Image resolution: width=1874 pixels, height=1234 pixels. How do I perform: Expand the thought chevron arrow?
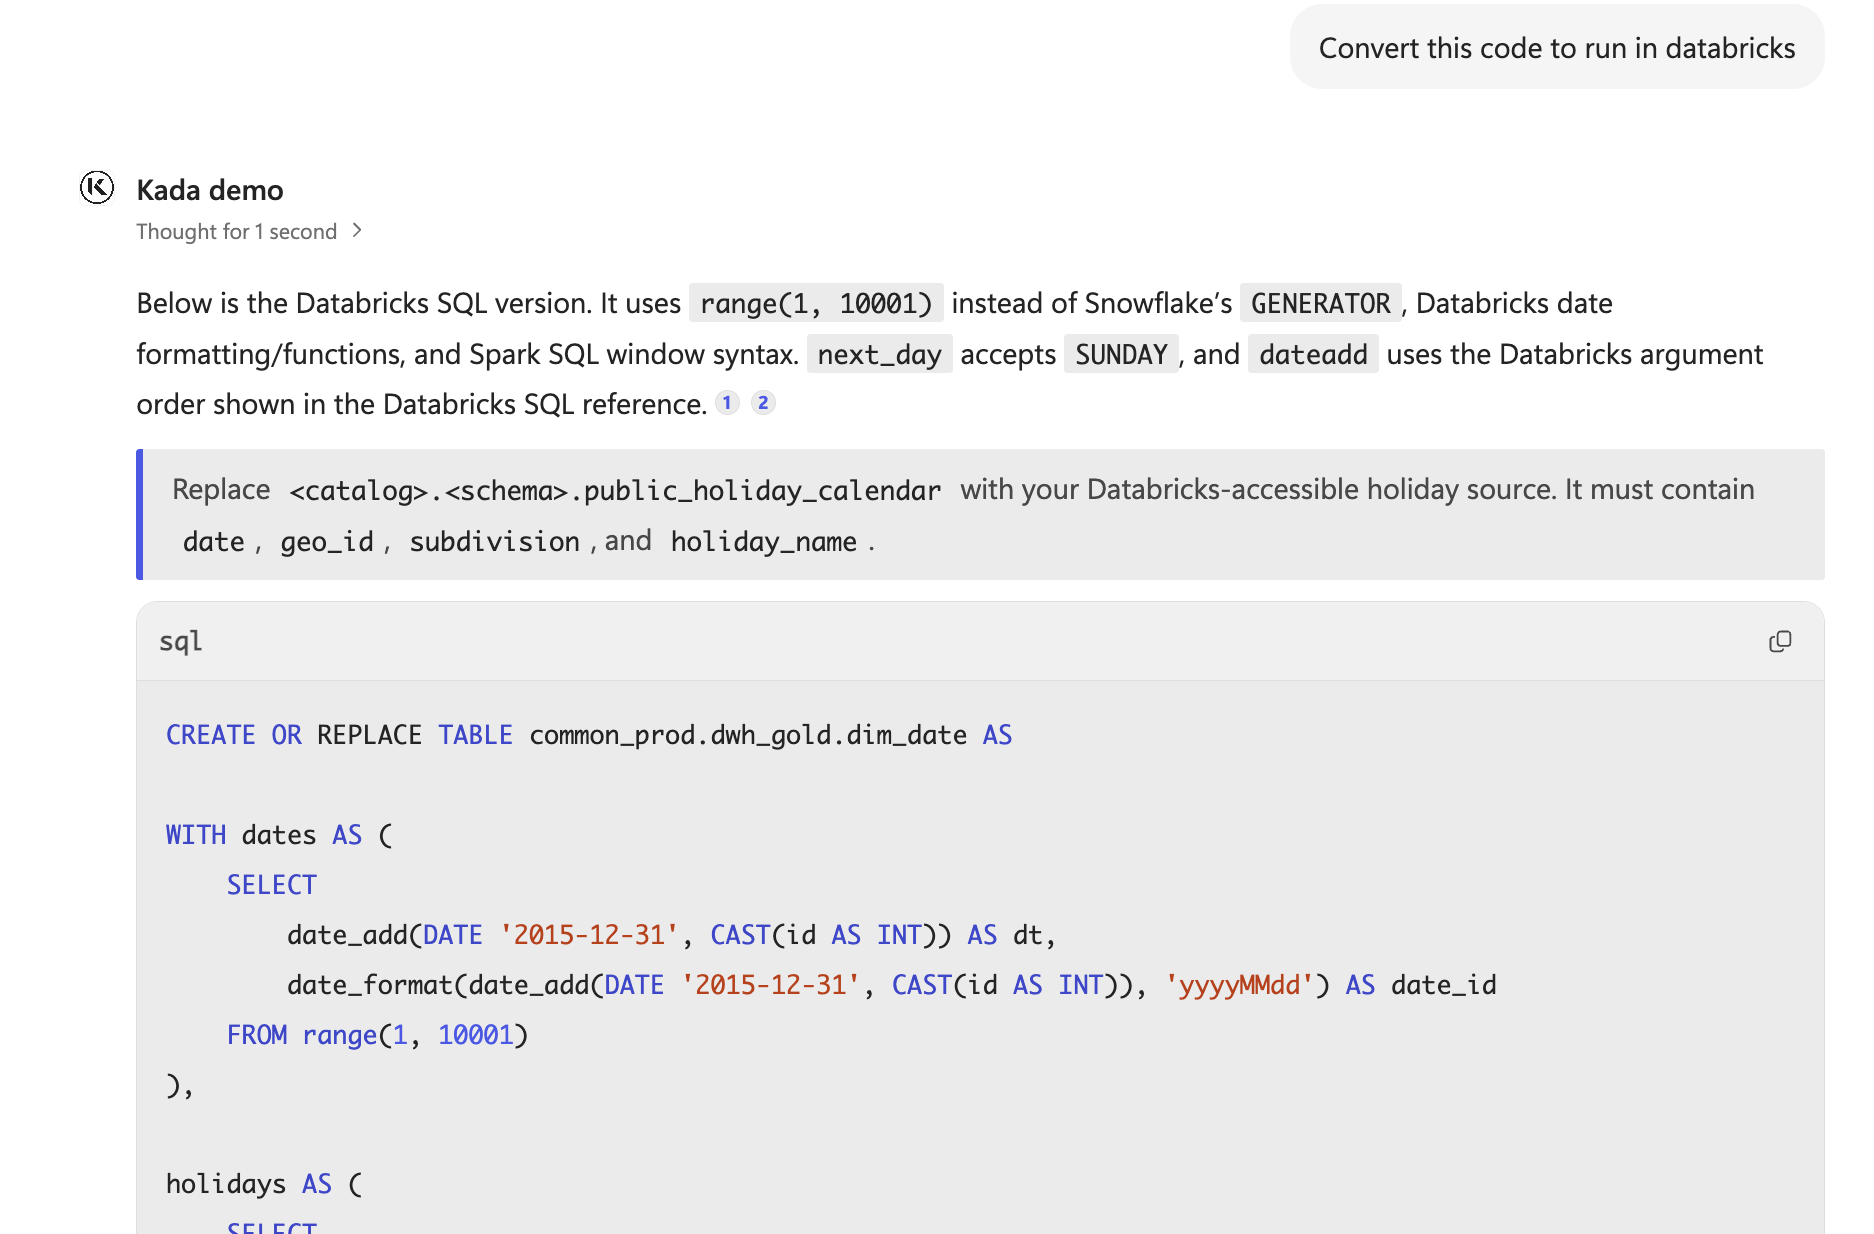tap(357, 231)
